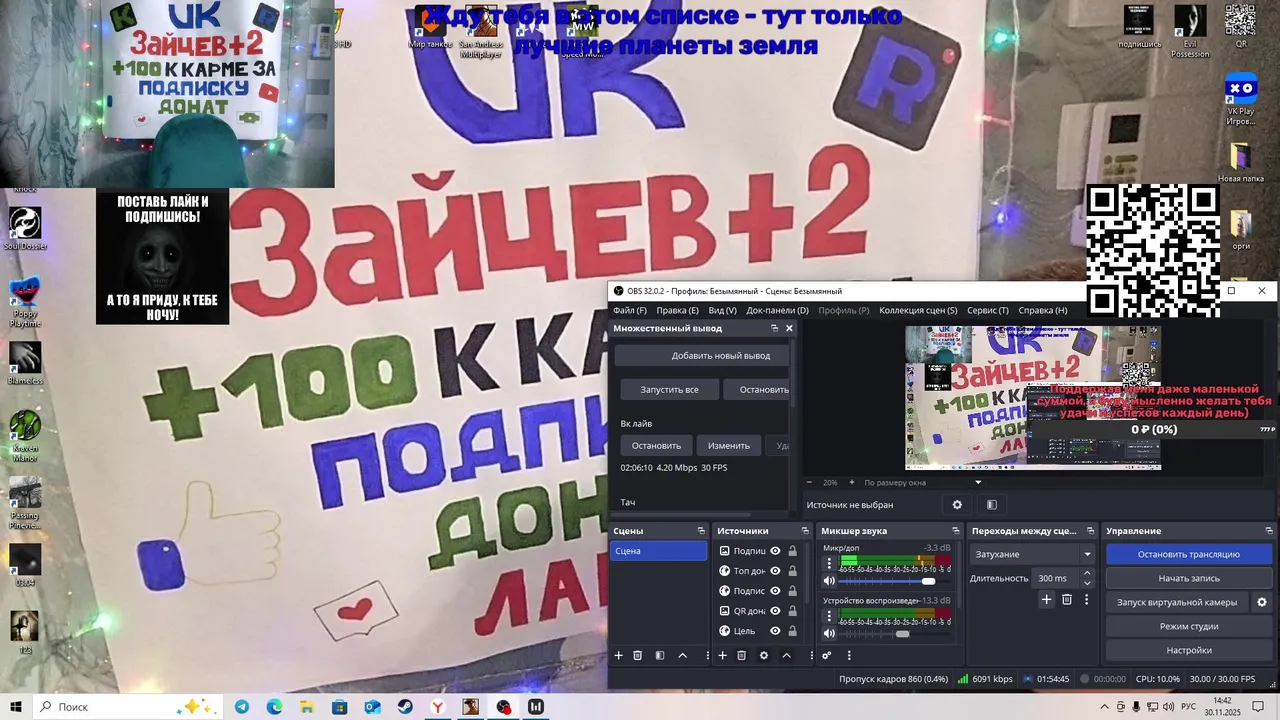Viewport: 1280px width, 720px height.
Task: Move source up in Sources panel
Action: [787, 656]
